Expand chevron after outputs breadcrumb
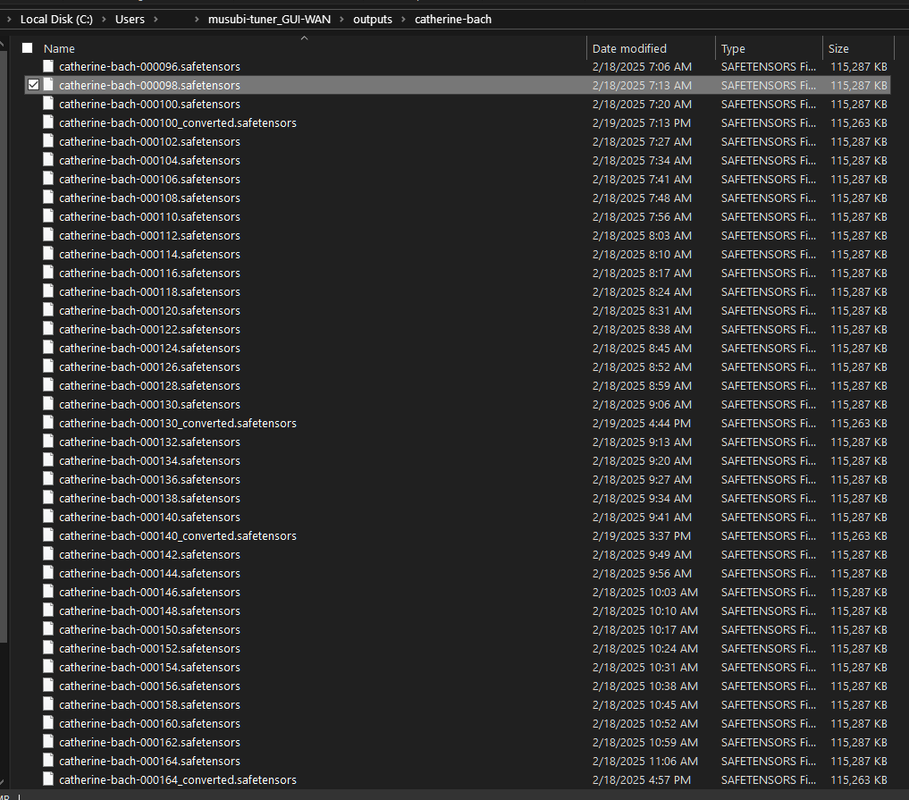Image resolution: width=909 pixels, height=800 pixels. [x=403, y=19]
